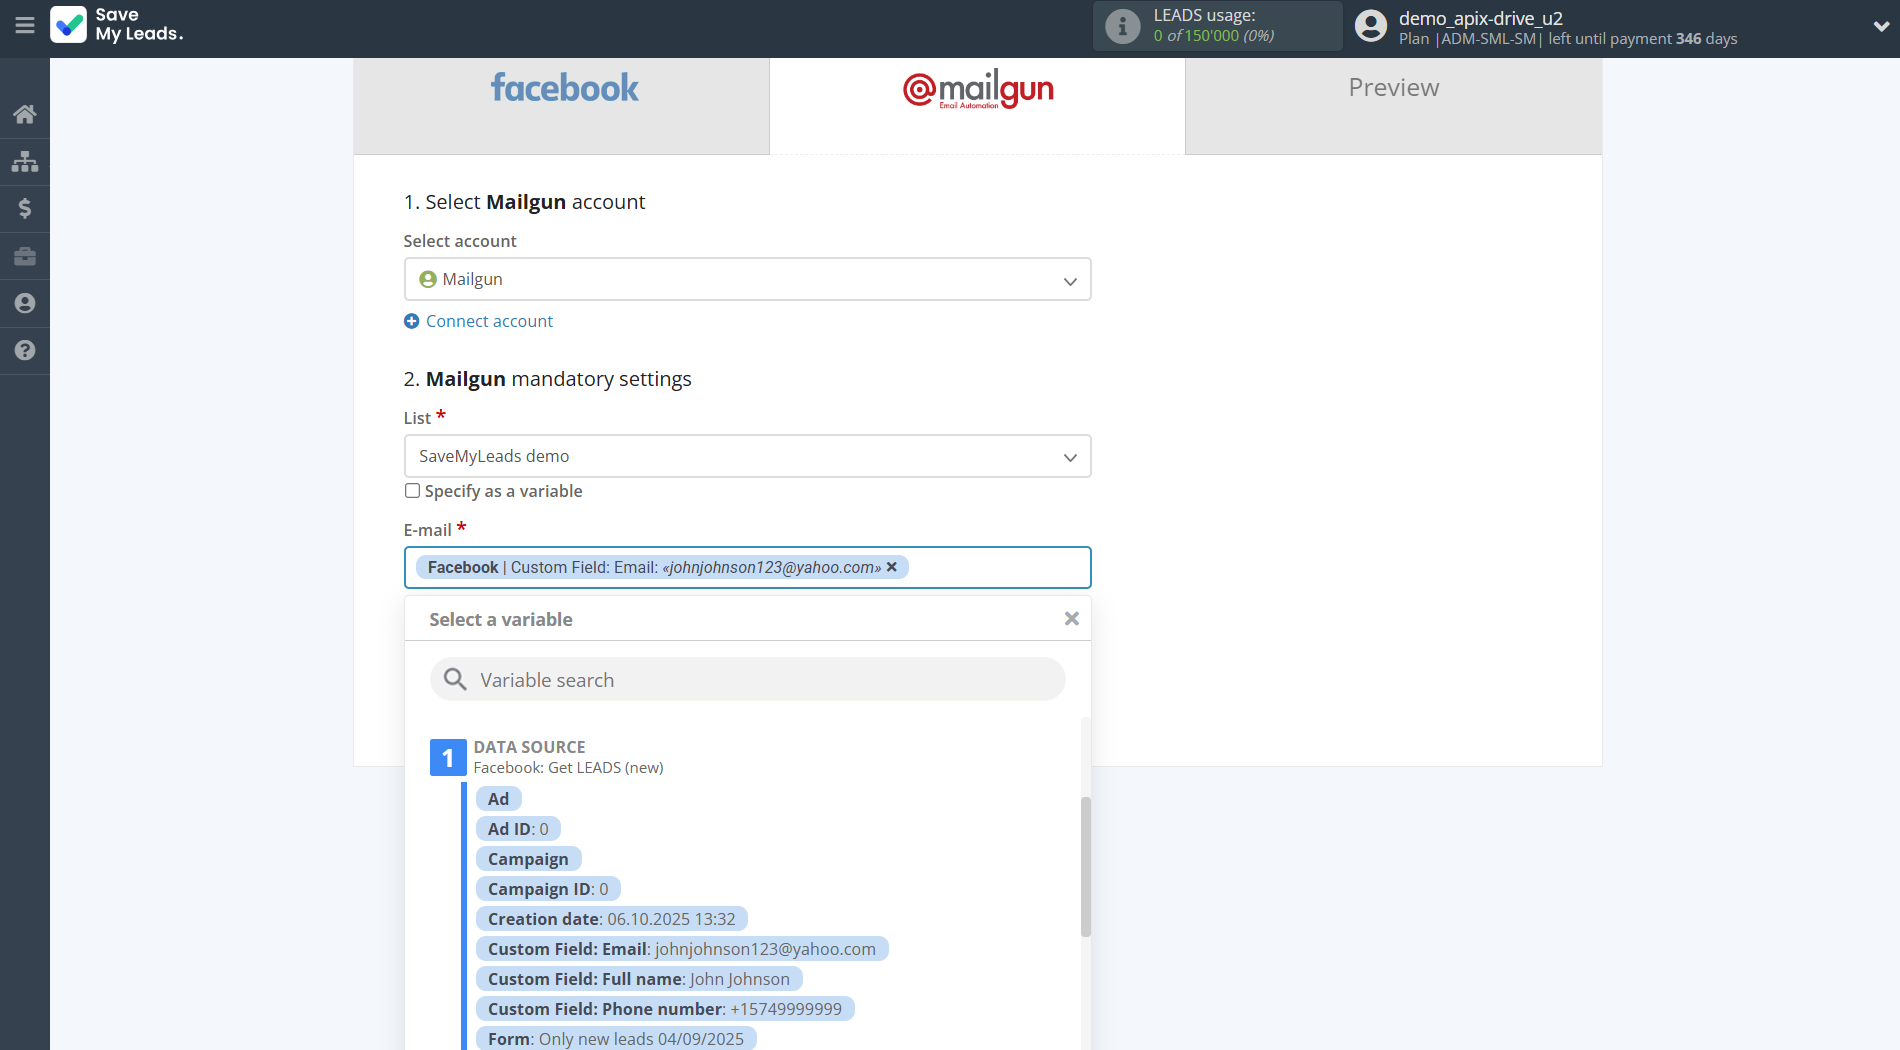Go to Home via sidebar house icon
Viewport: 1900px width, 1050px height.
pyautogui.click(x=25, y=114)
